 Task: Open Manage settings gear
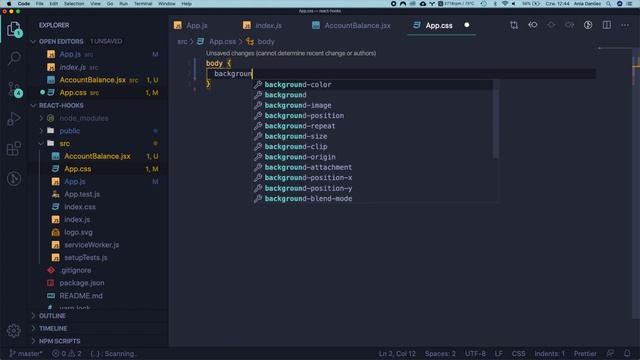[14, 330]
